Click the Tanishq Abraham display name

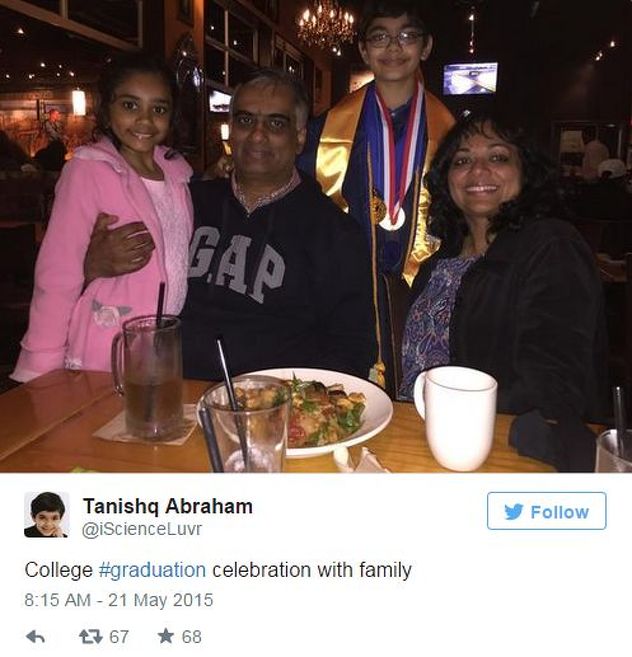click(168, 506)
